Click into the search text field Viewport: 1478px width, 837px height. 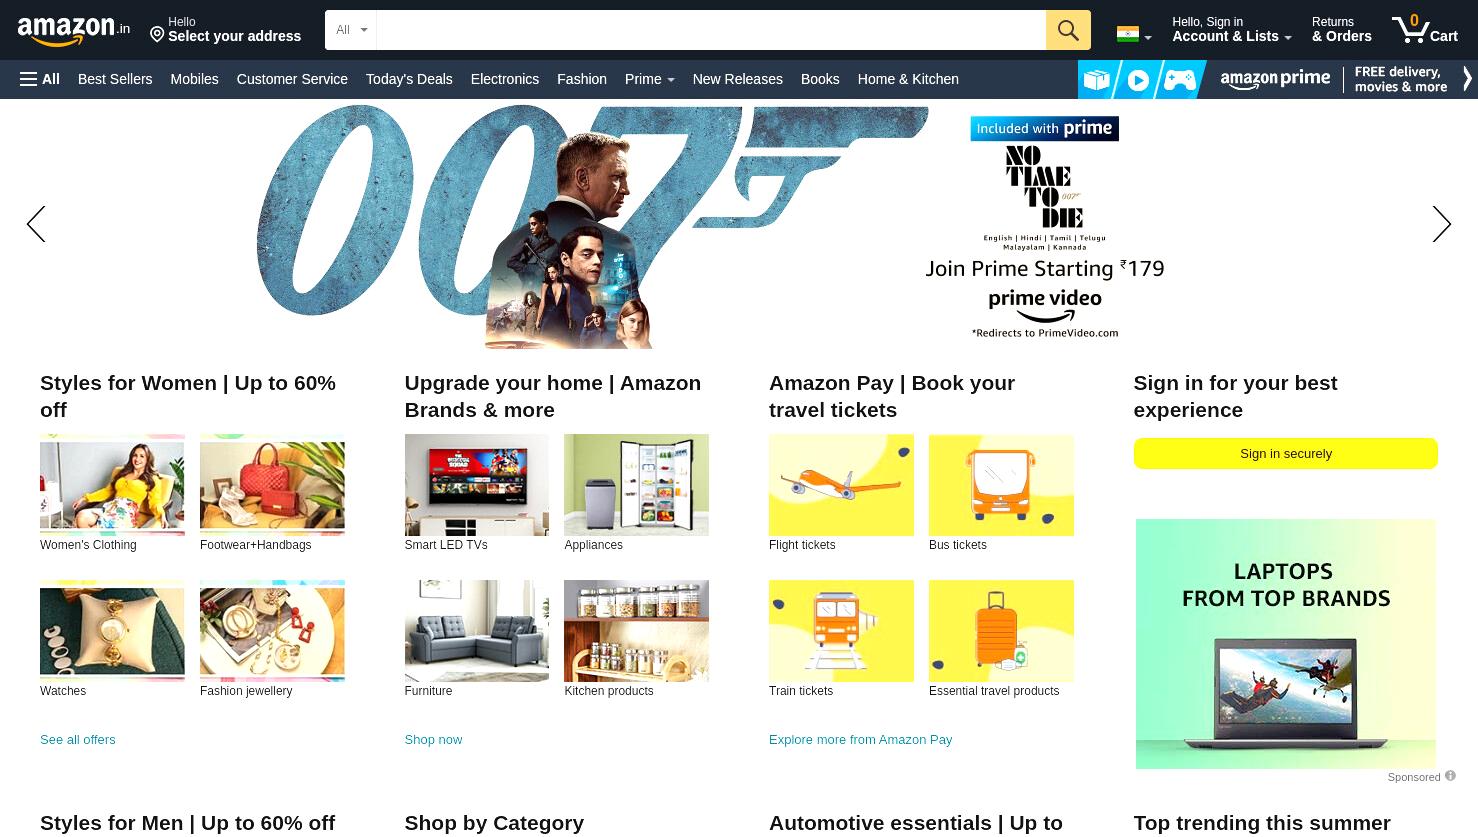point(711,30)
